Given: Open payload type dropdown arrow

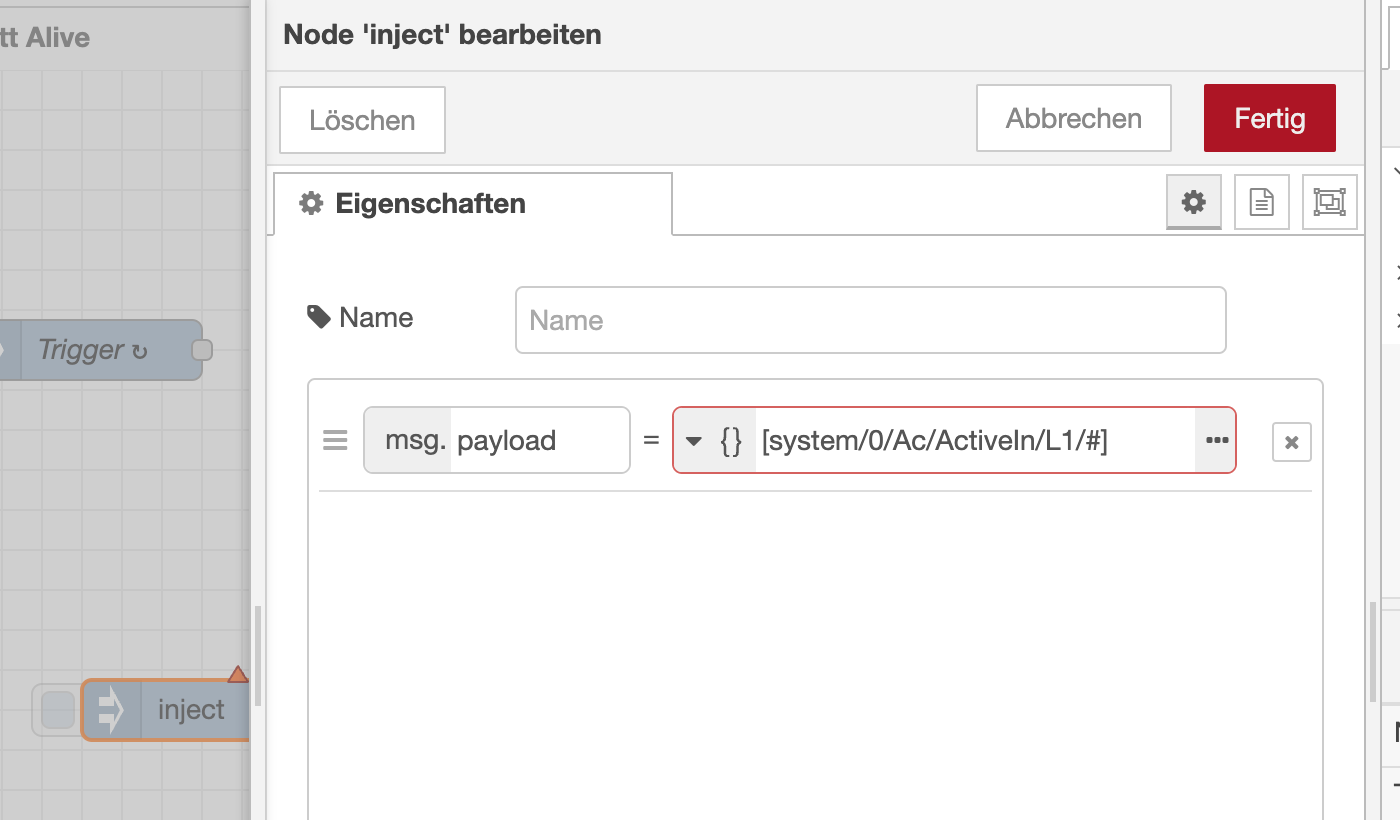Looking at the screenshot, I should coord(693,441).
